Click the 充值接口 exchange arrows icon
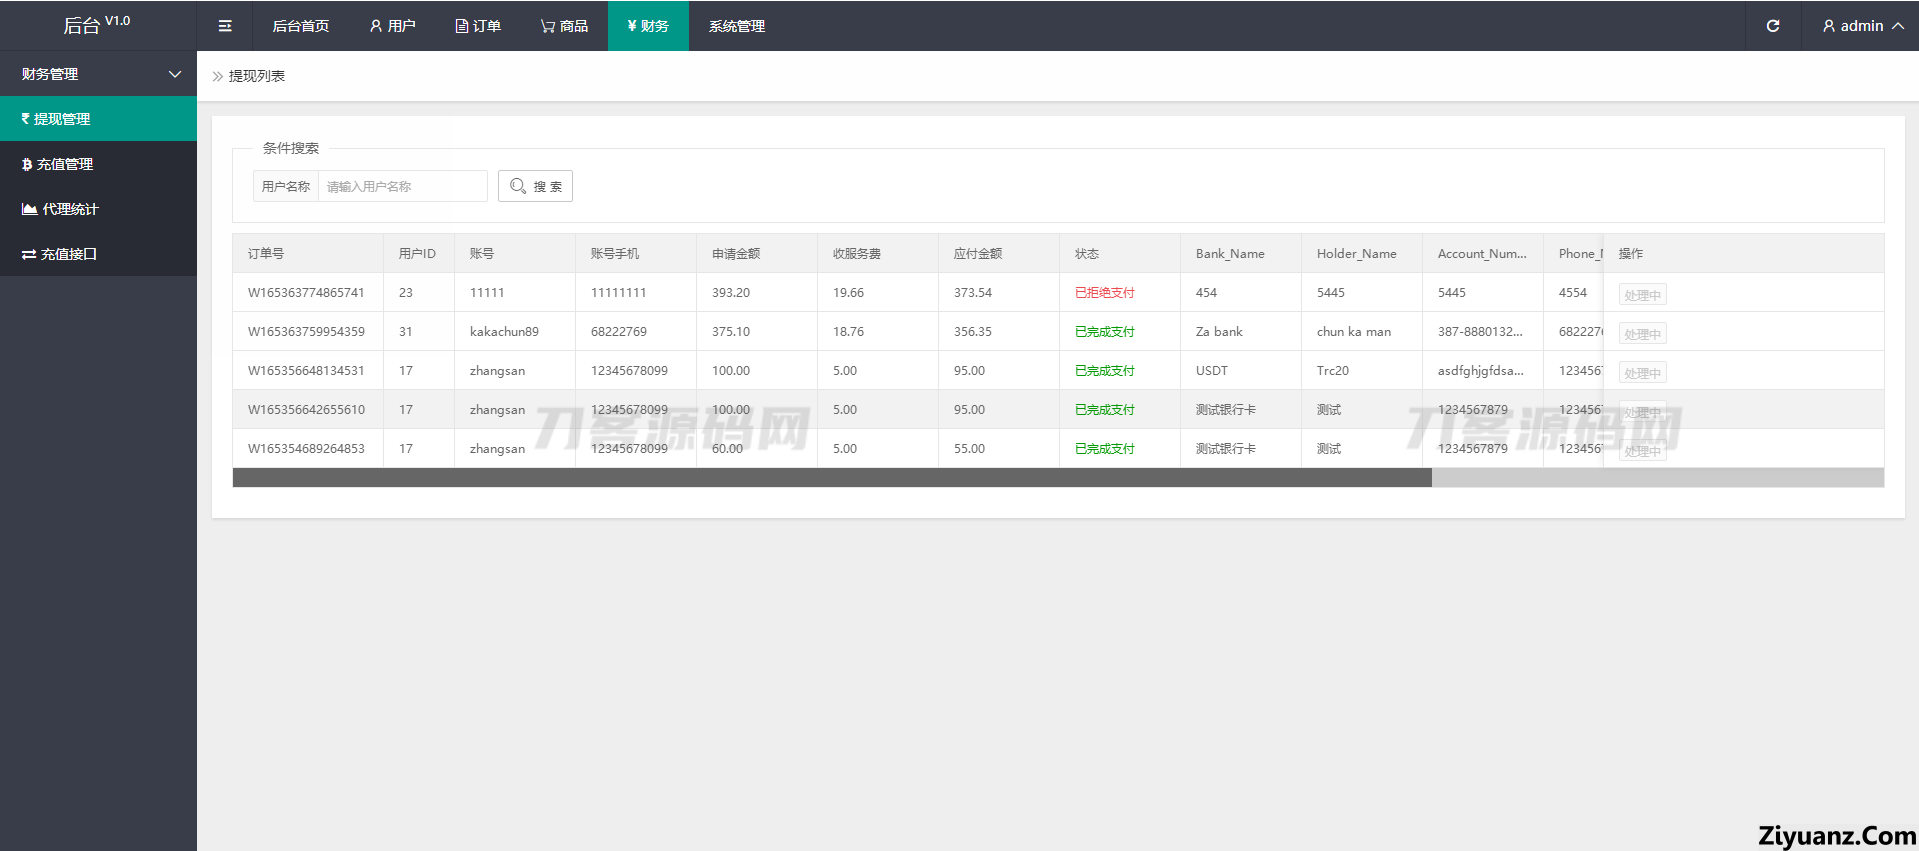 (29, 254)
